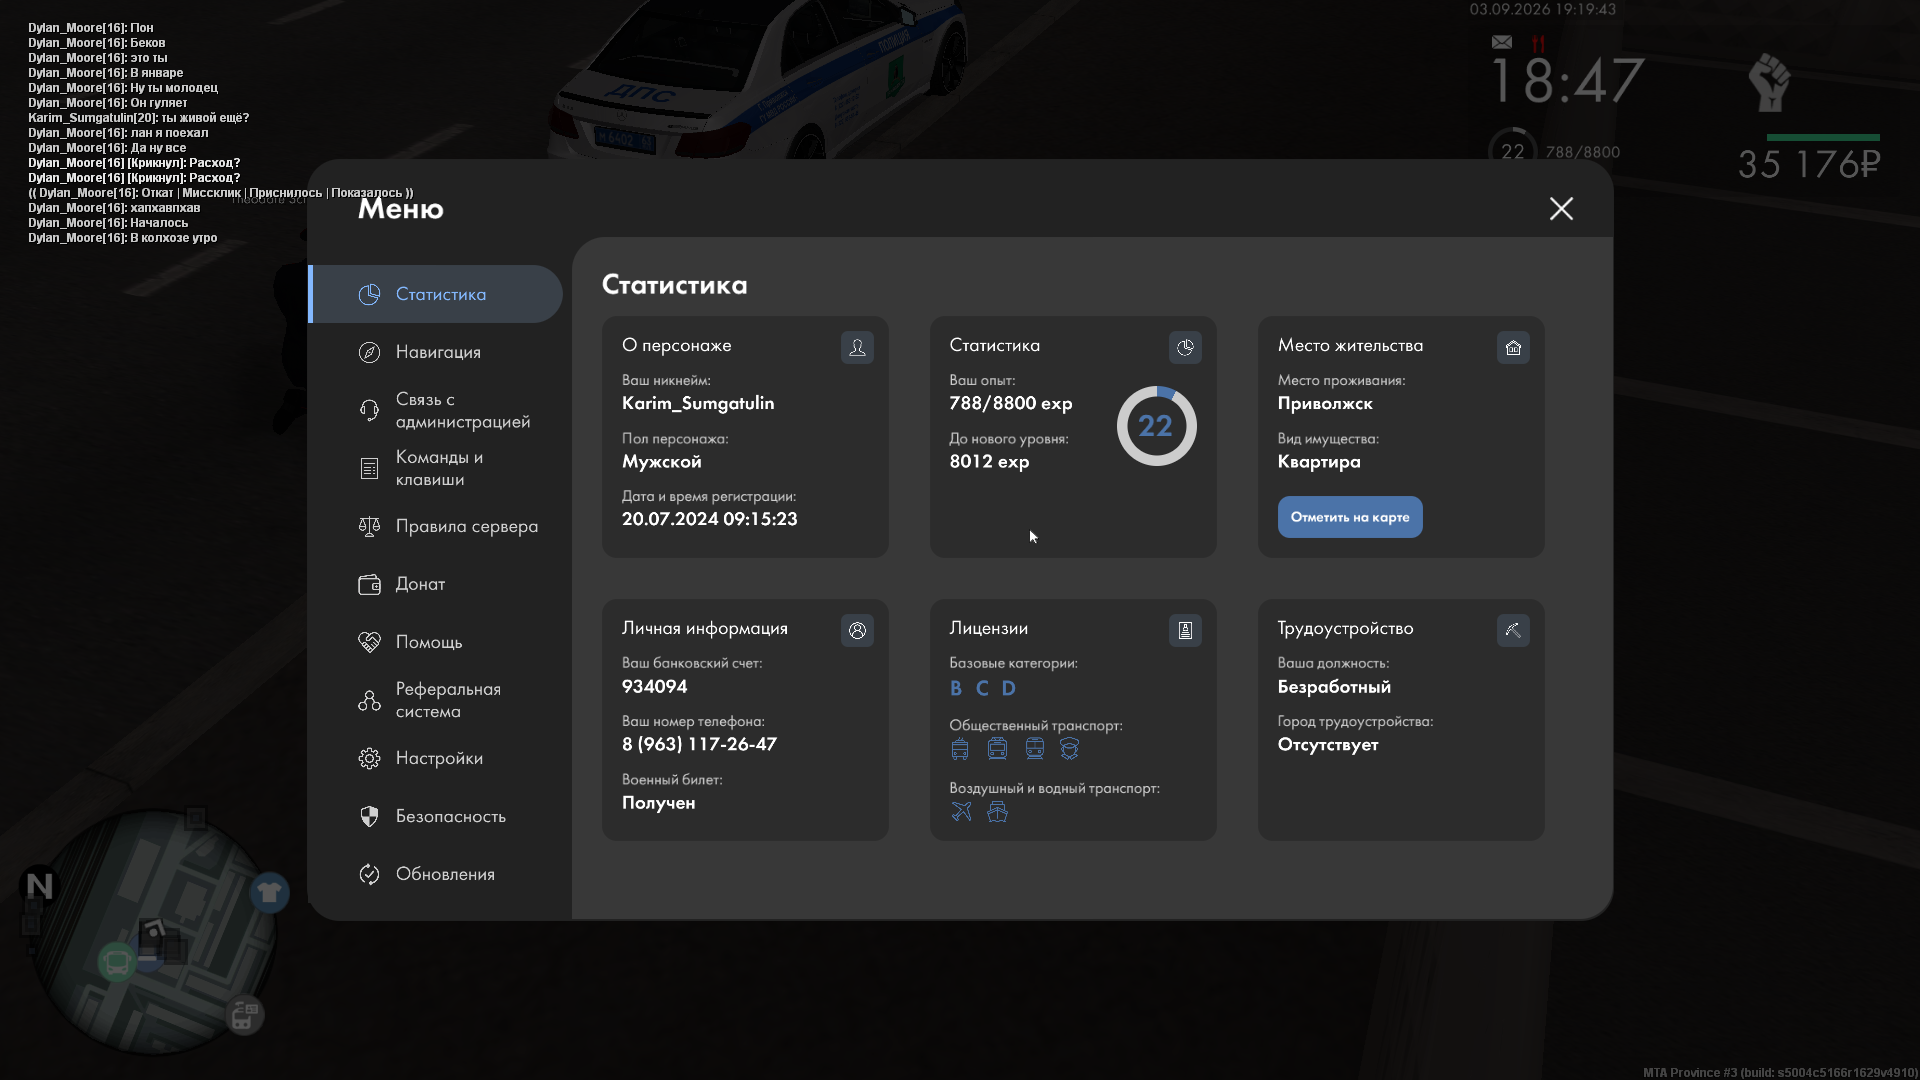Click the user circle icon in Личная информация

coord(857,630)
